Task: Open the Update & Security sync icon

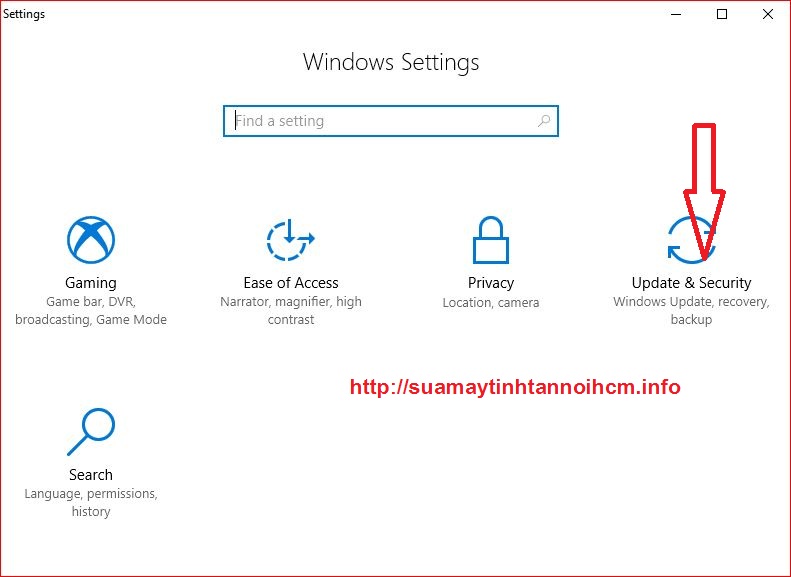Action: click(x=691, y=240)
